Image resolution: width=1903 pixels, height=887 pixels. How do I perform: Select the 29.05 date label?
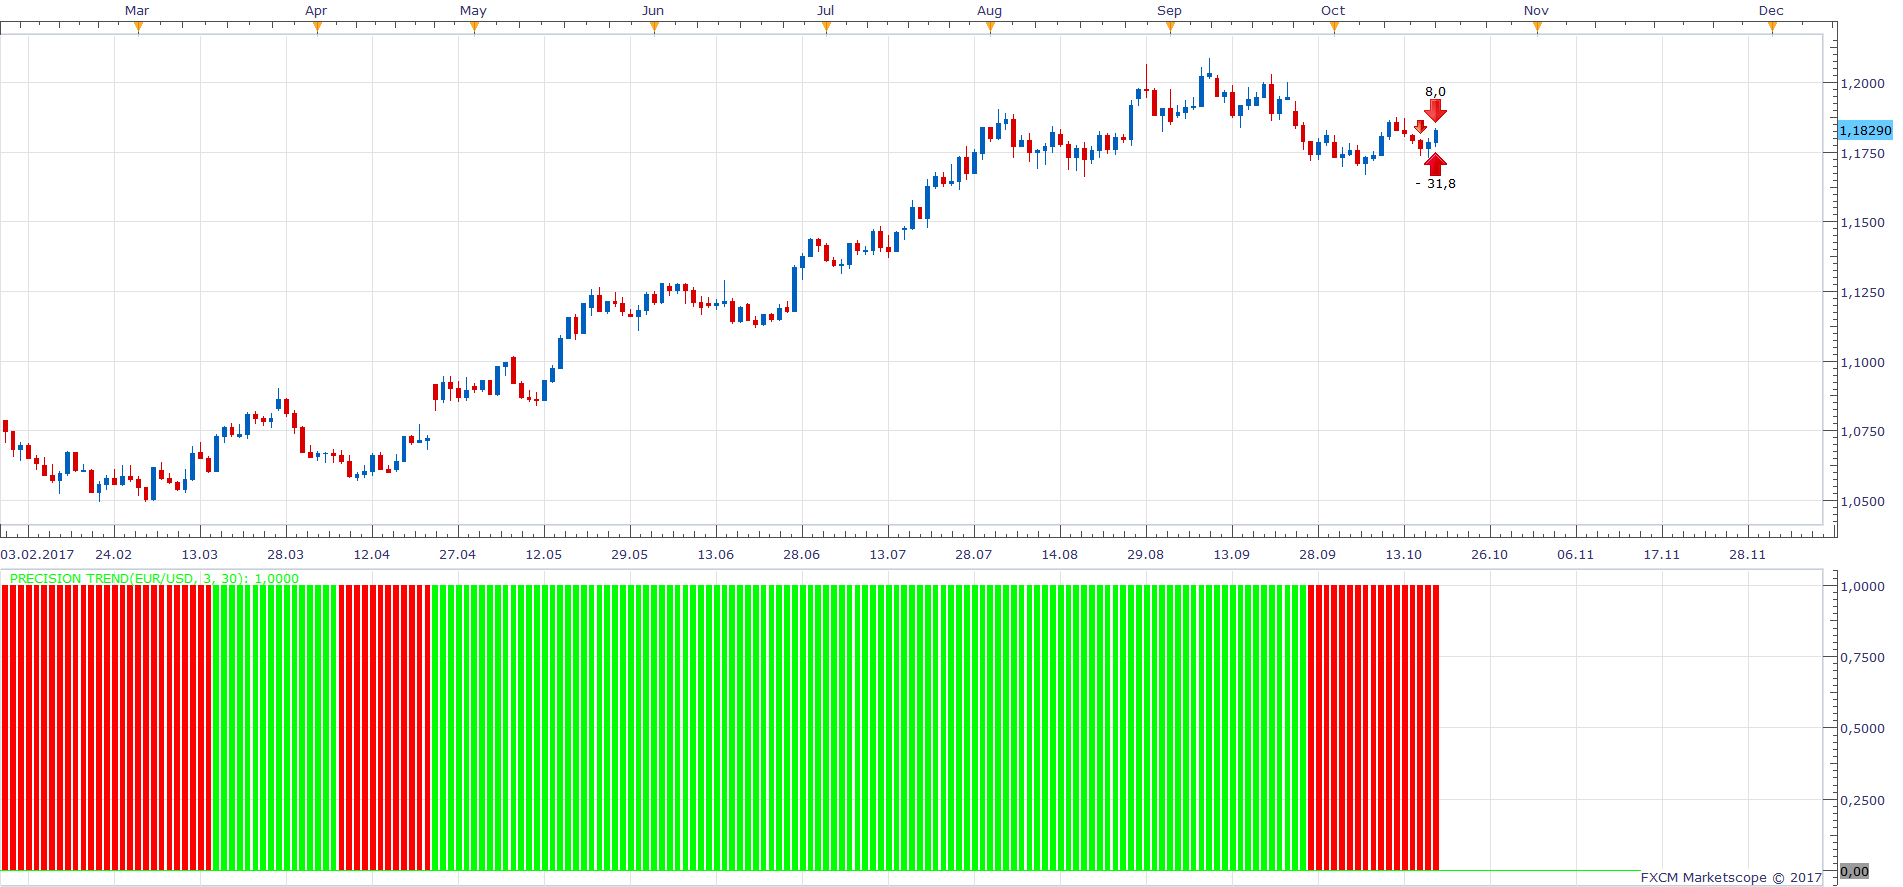click(x=629, y=554)
